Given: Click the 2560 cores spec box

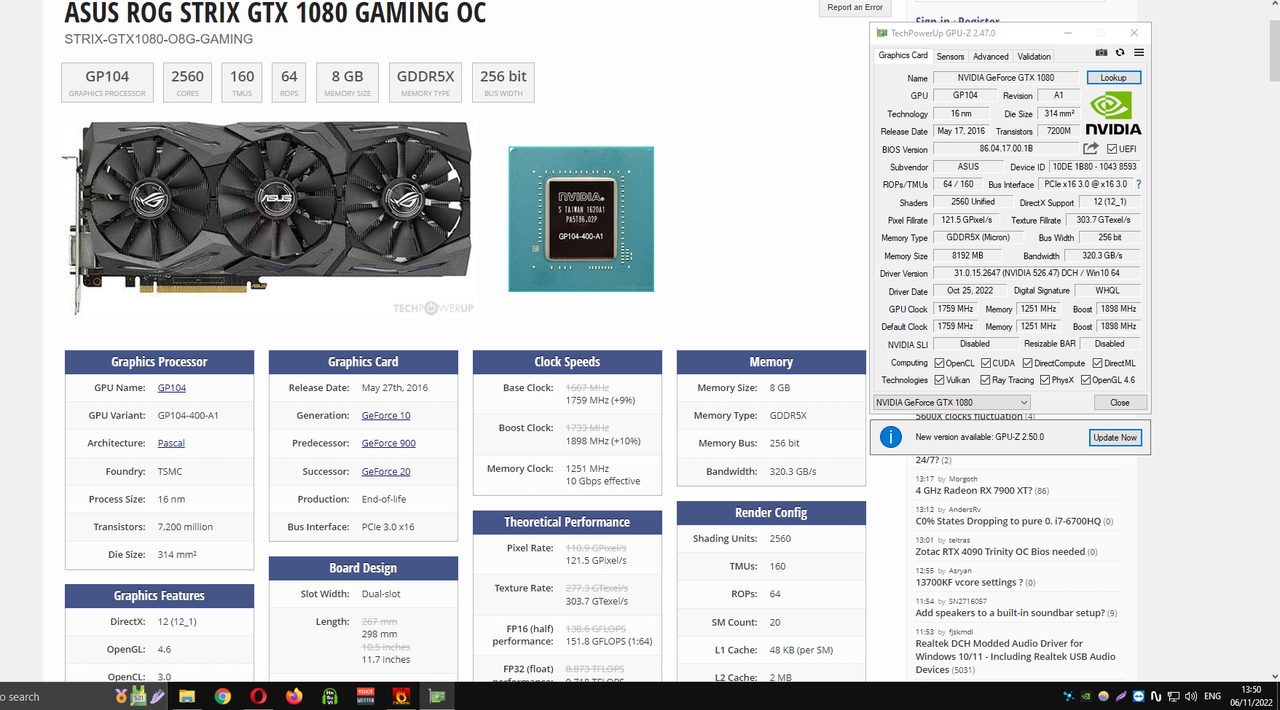Looking at the screenshot, I should (188, 82).
